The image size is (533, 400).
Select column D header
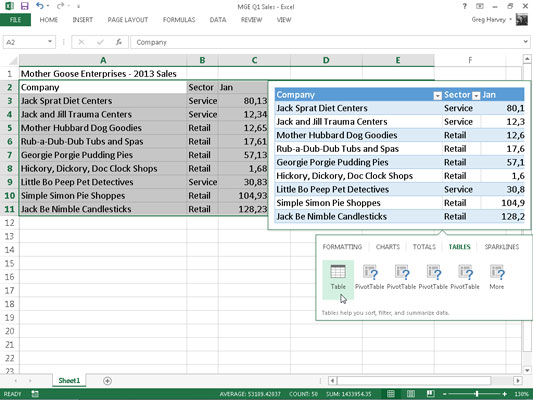tap(326, 60)
